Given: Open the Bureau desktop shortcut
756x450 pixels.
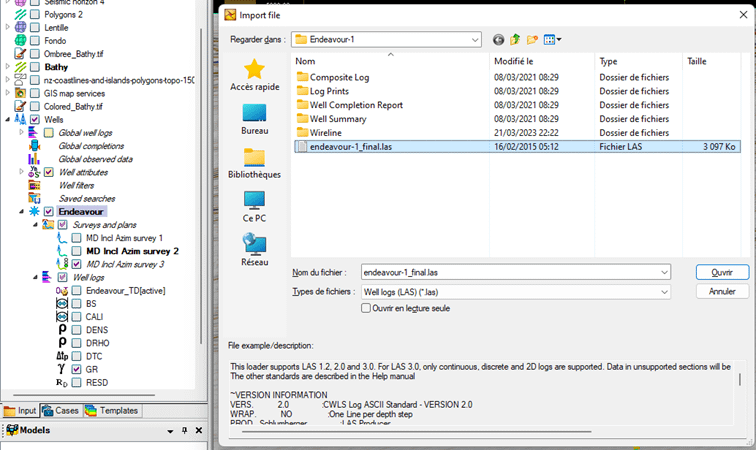Looking at the screenshot, I should click(x=254, y=118).
